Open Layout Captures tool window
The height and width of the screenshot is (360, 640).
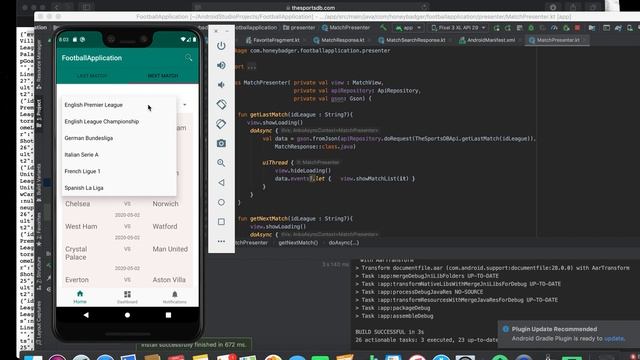(39, 324)
